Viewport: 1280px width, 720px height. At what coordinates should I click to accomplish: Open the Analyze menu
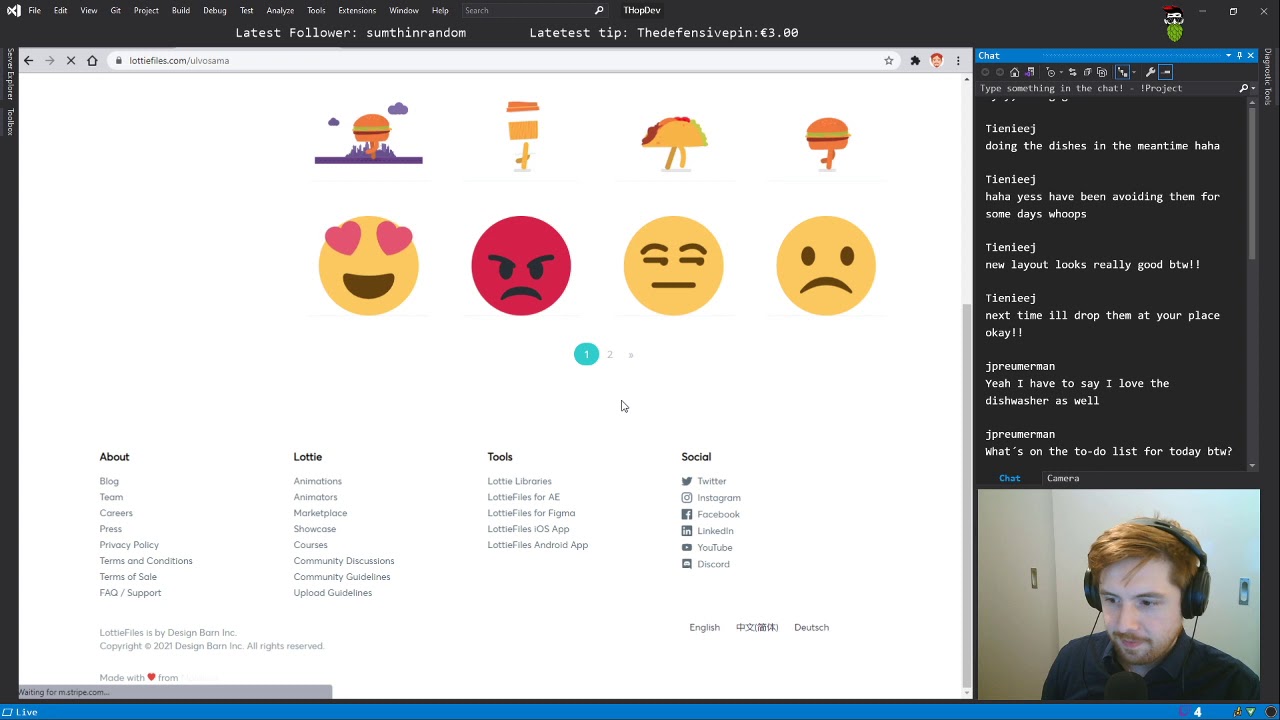pyautogui.click(x=280, y=10)
